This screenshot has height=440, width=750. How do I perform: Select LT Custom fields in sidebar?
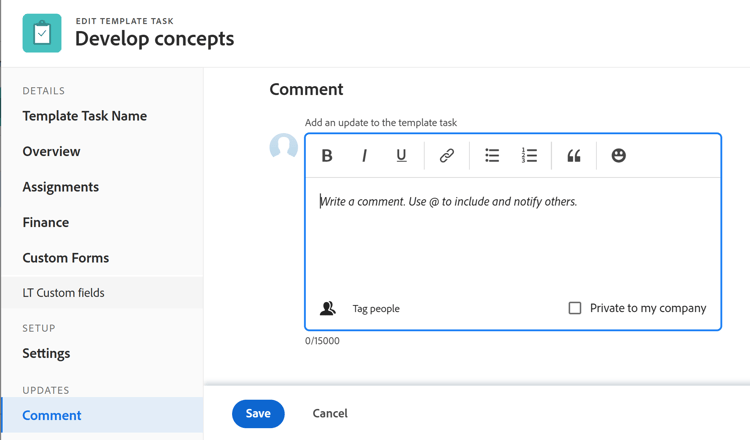(64, 293)
